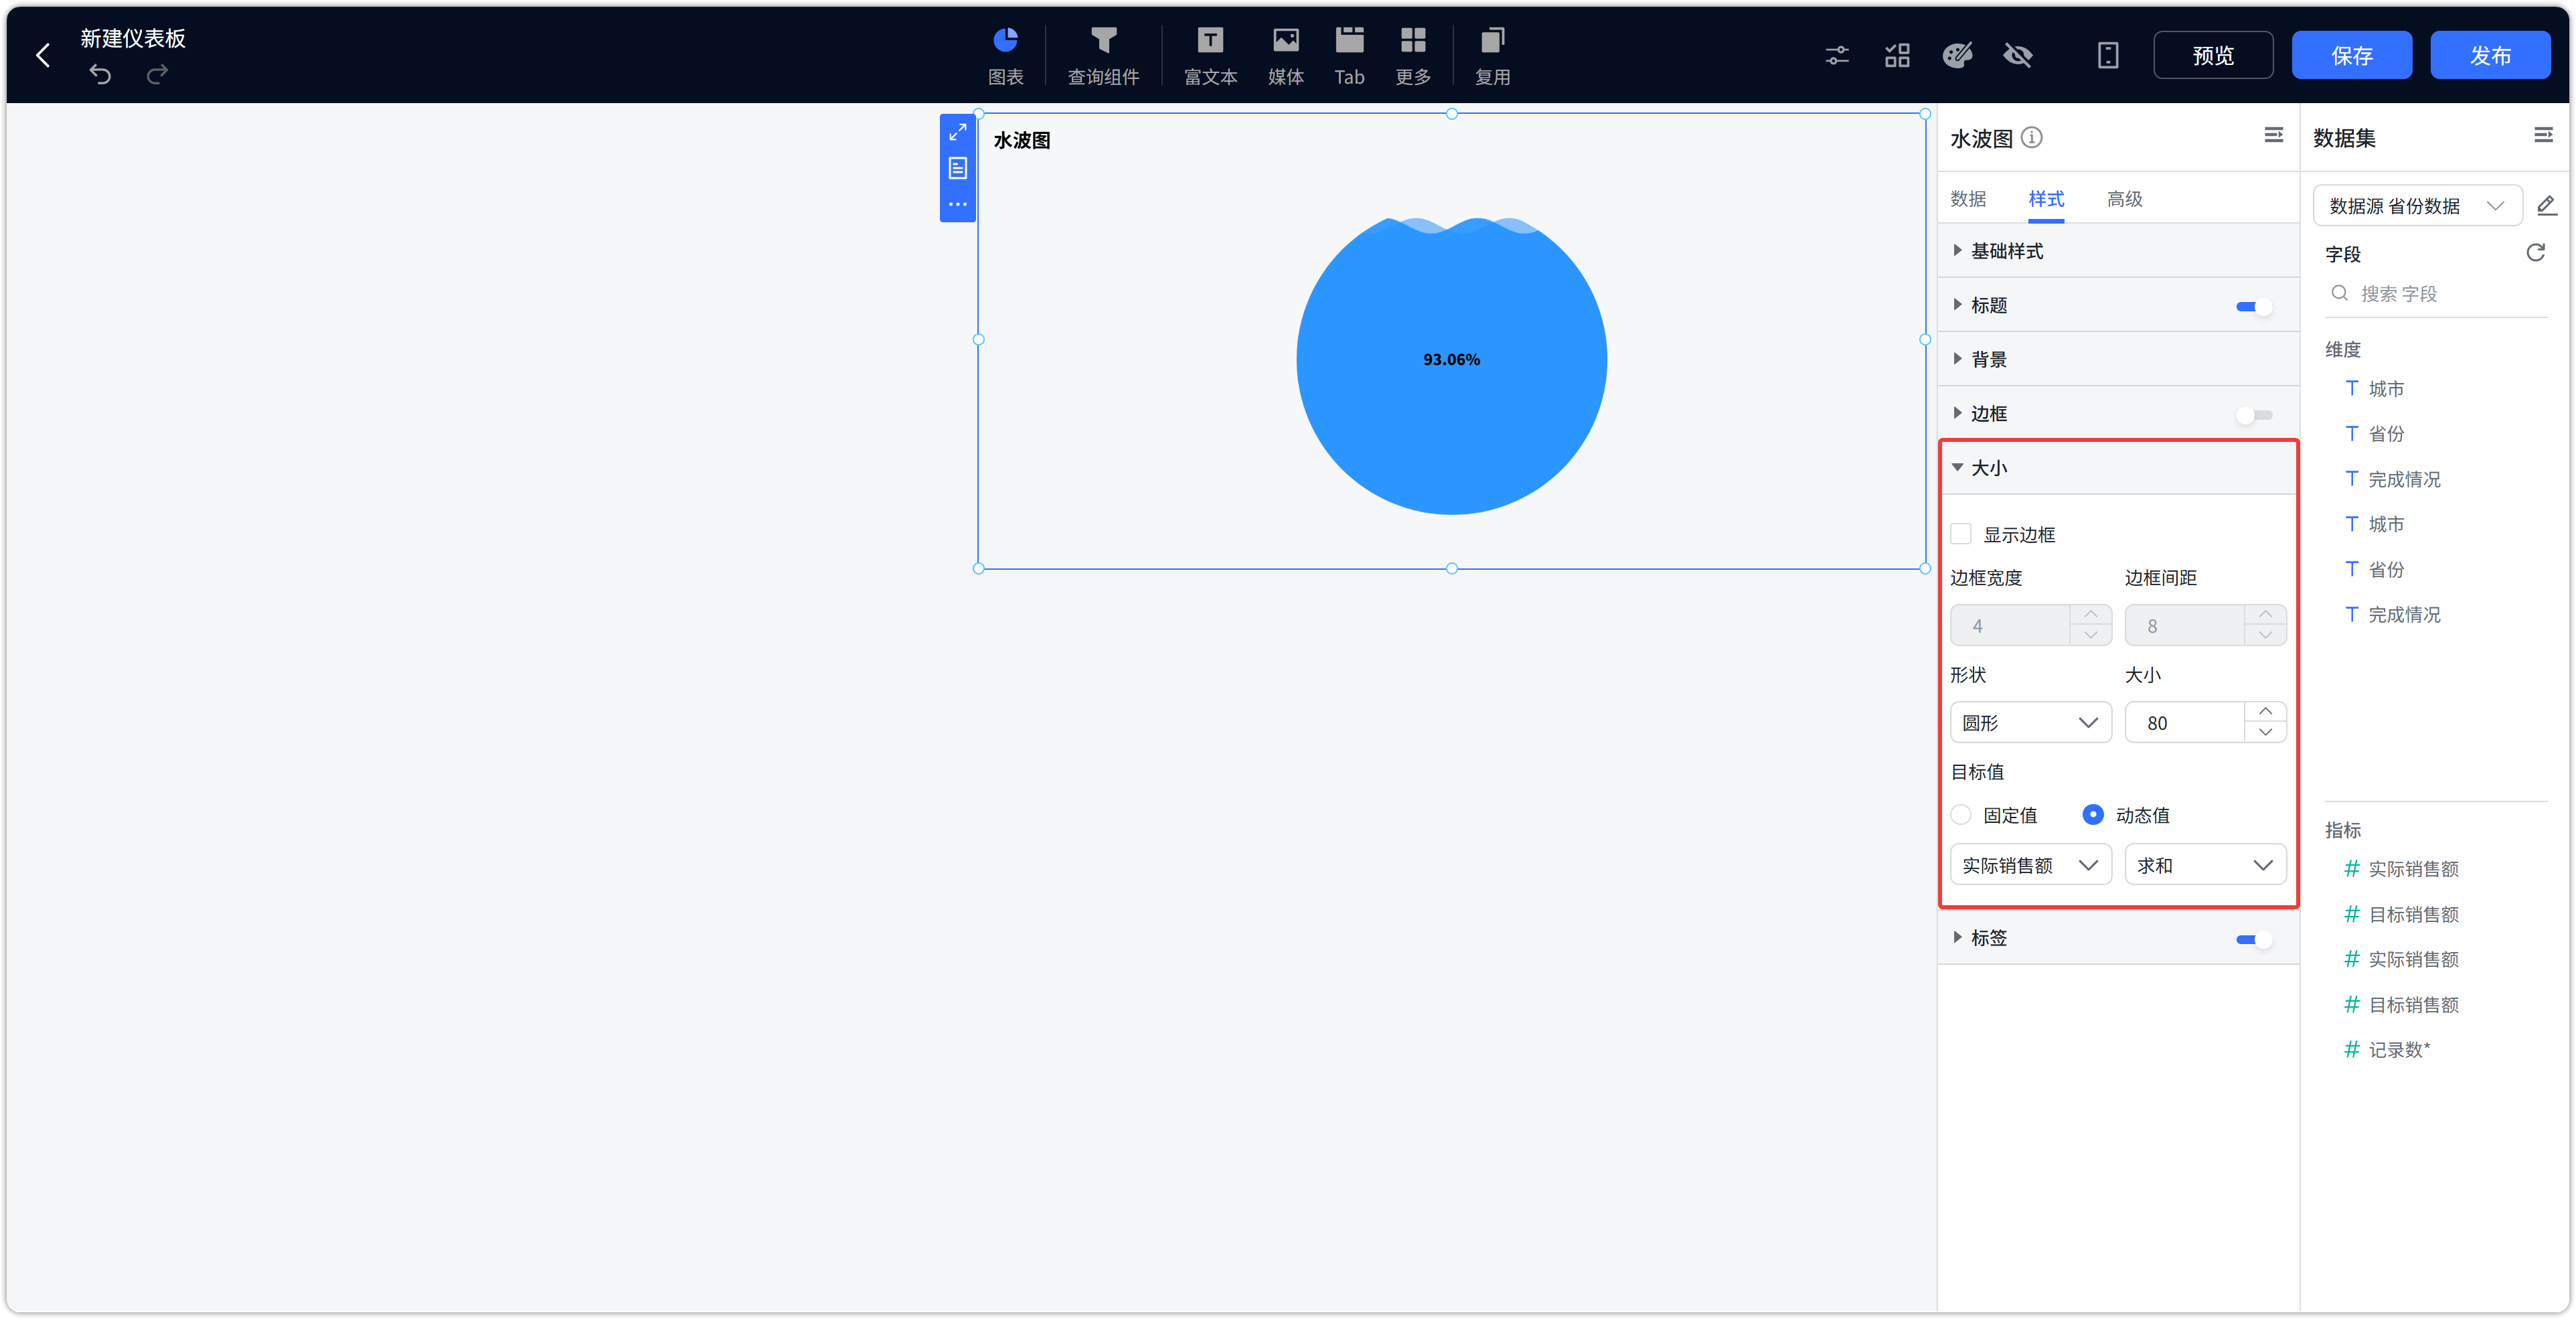
Task: Edit the dataset with pencil icon
Action: pos(2546,206)
